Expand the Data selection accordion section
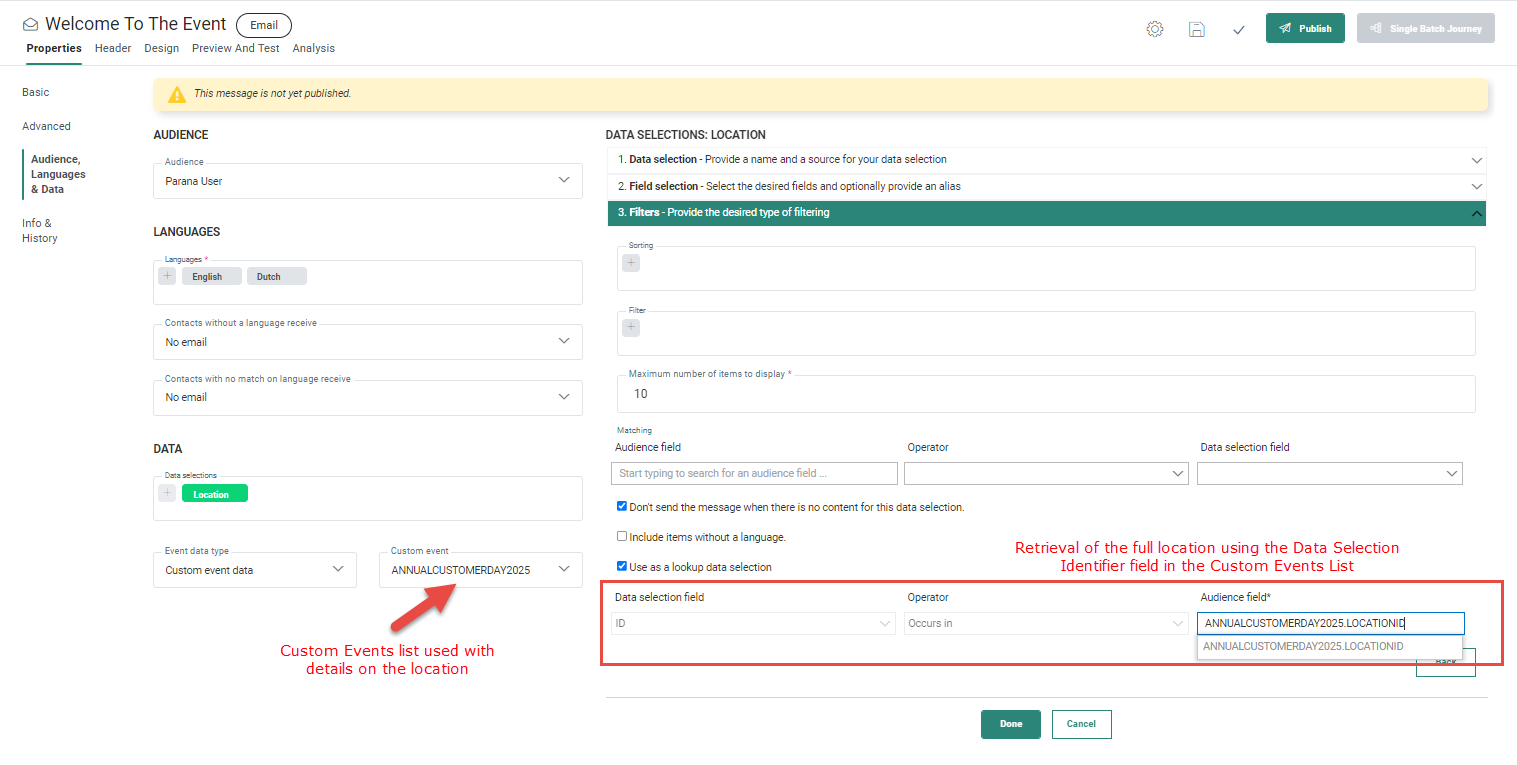The height and width of the screenshot is (765, 1517). tap(1046, 160)
